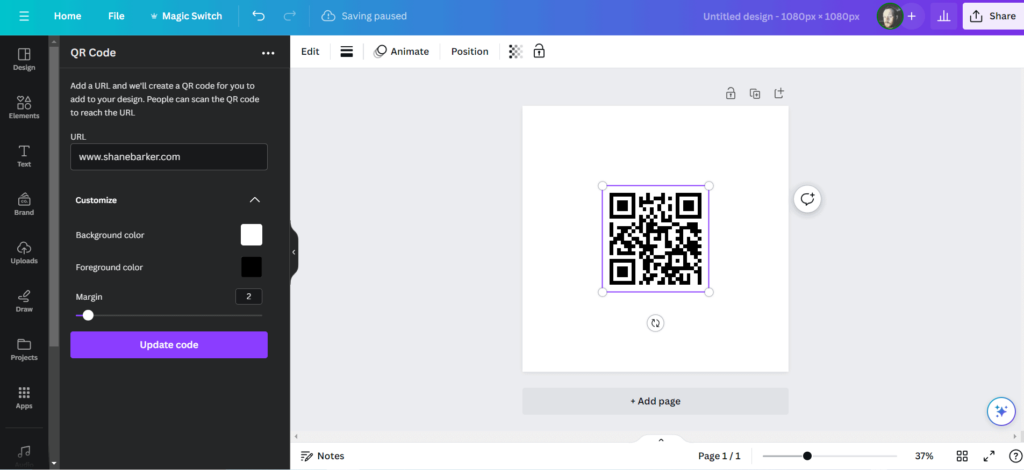Open the transparency checkerboard icon
Screen dimensions: 1024x470
(516, 52)
